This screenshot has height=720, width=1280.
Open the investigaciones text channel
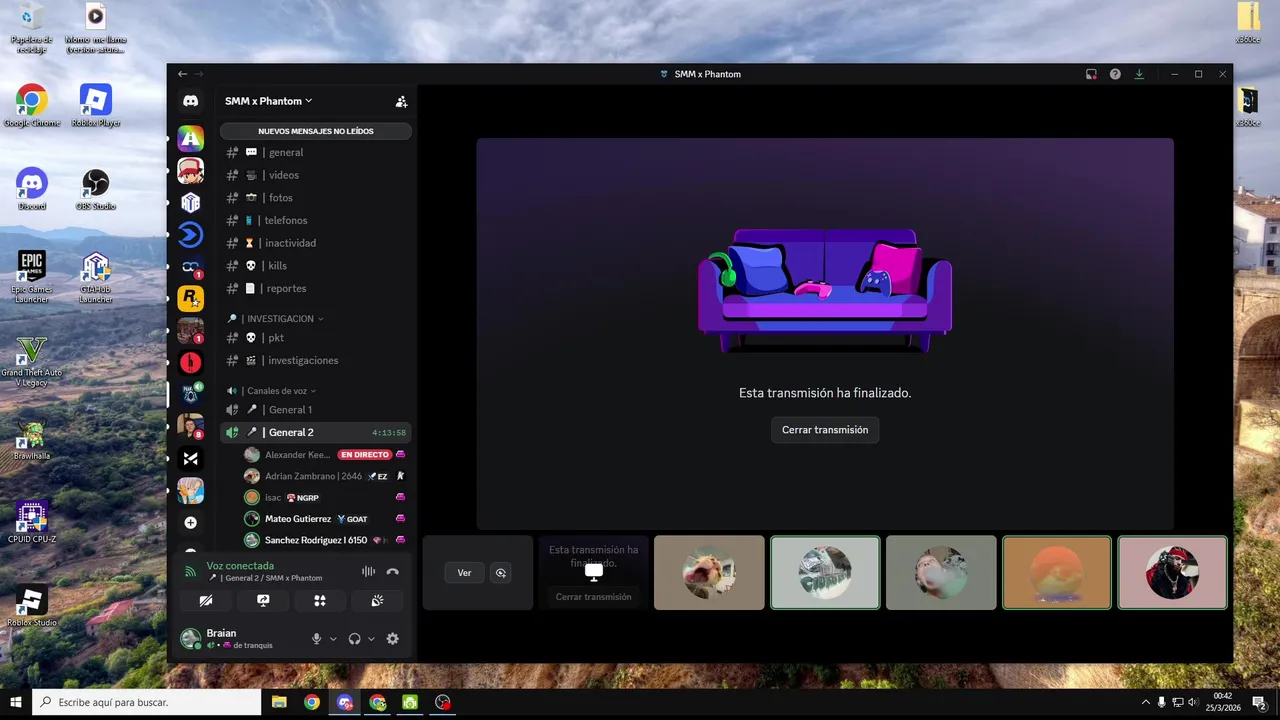pos(315,360)
